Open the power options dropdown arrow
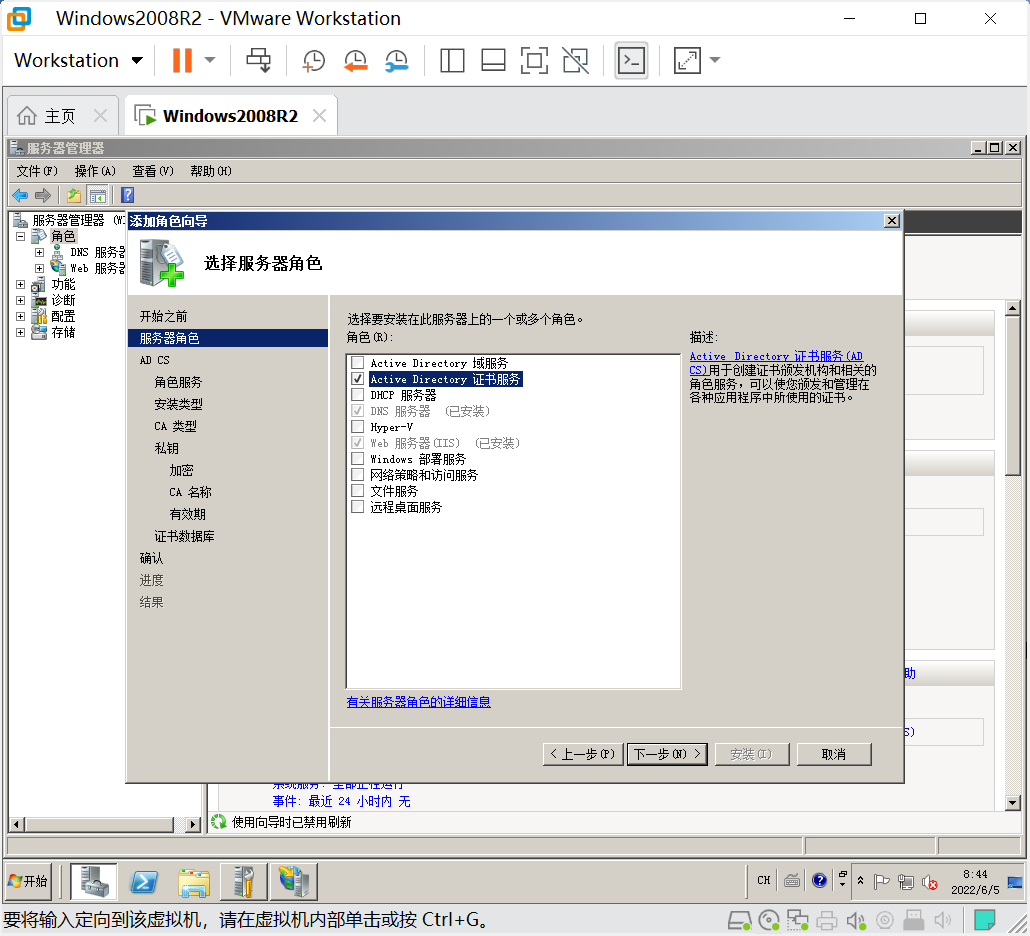The width and height of the screenshot is (1030, 936). (x=210, y=60)
